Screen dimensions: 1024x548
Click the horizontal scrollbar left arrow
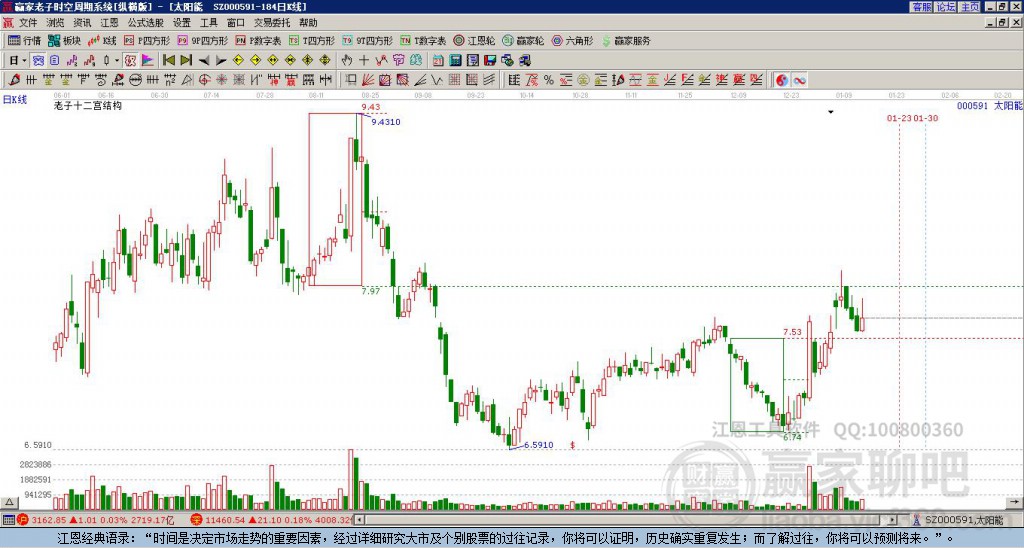click(x=359, y=520)
